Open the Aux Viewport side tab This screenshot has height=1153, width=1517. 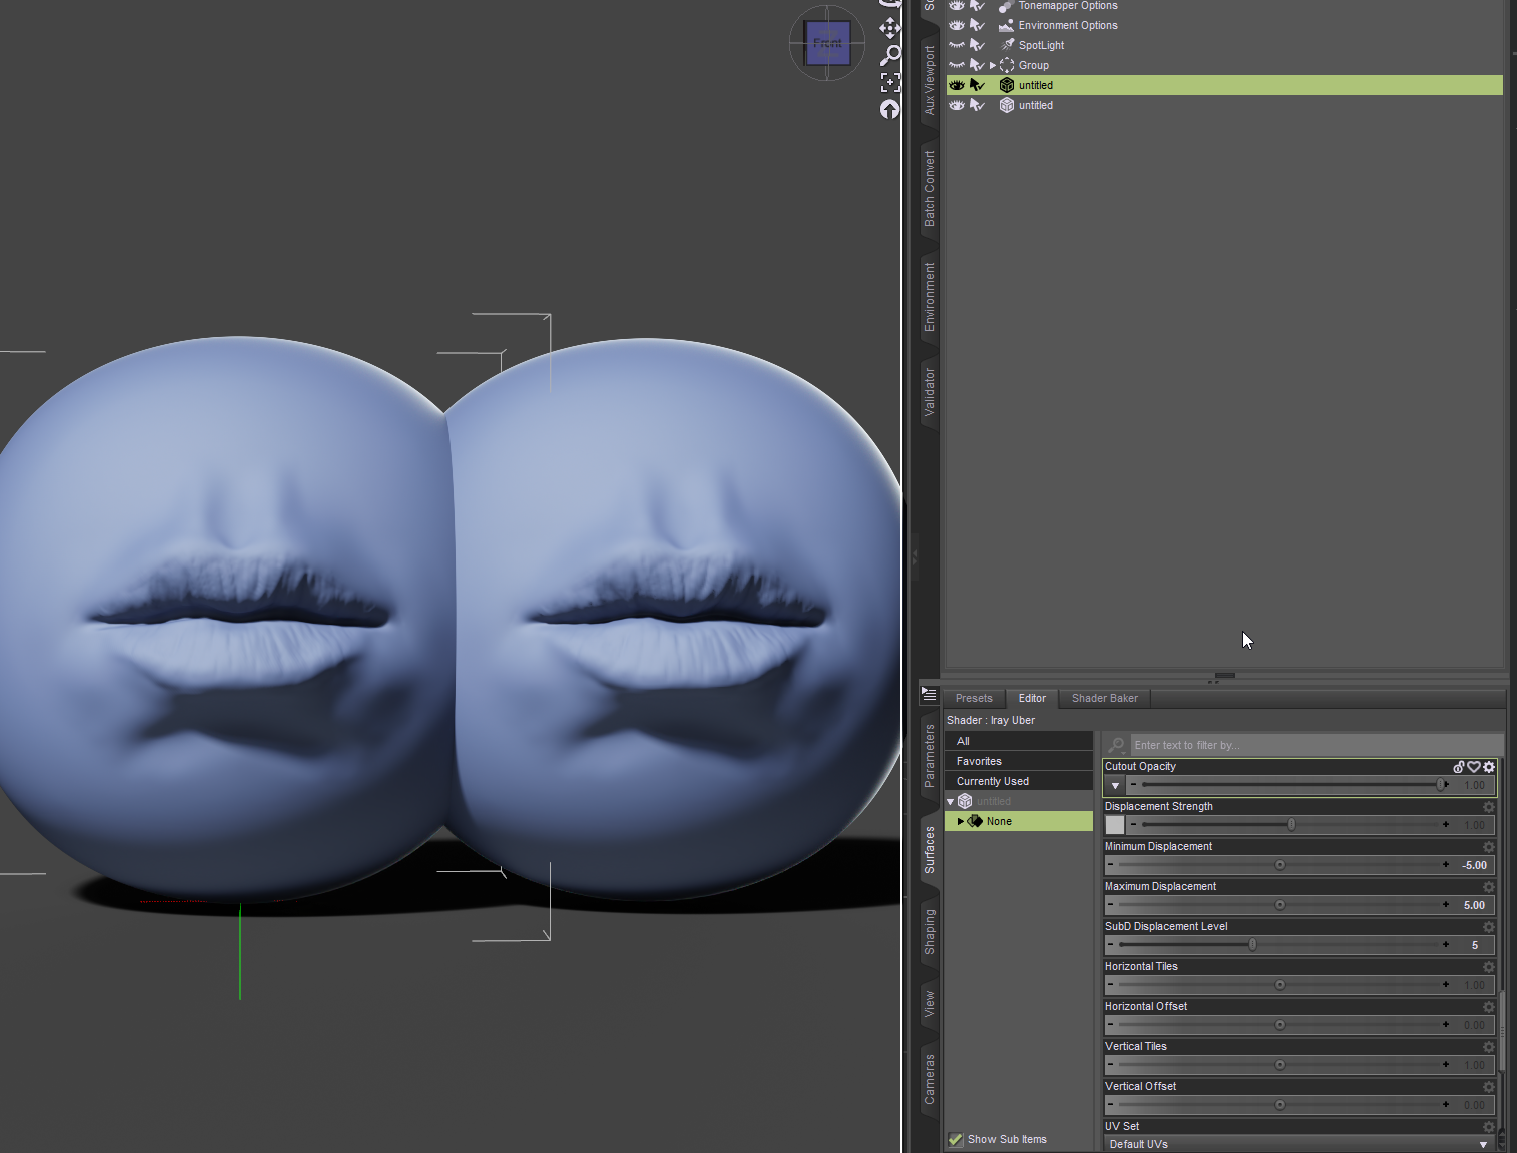pyautogui.click(x=929, y=80)
